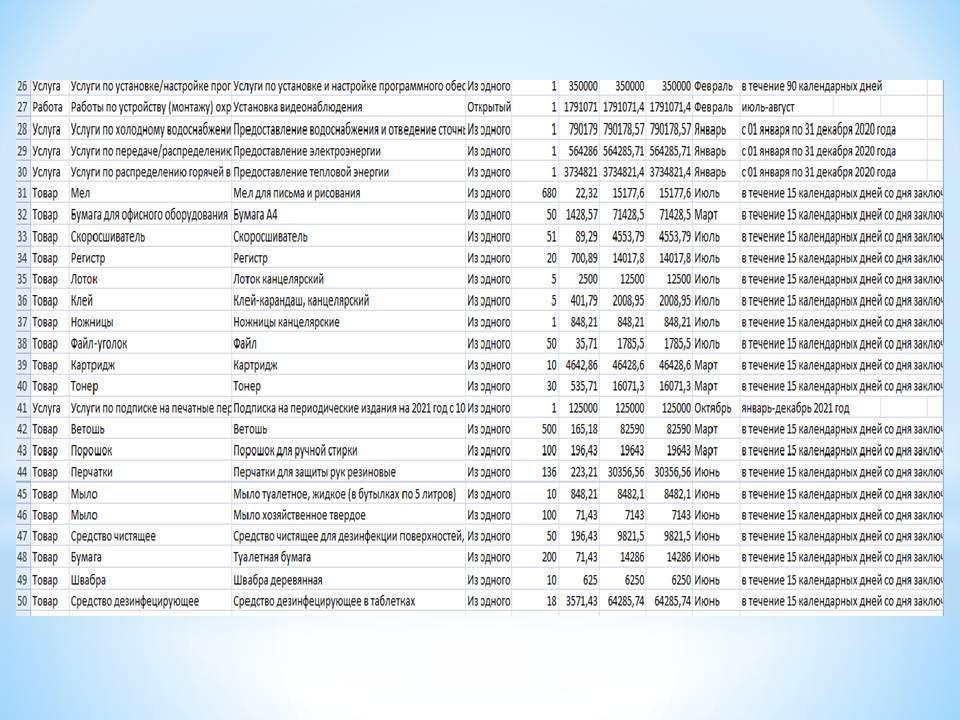Viewport: 960px width, 720px height.
Task: Select the quantity 136 for Перчатки
Action: point(549,472)
